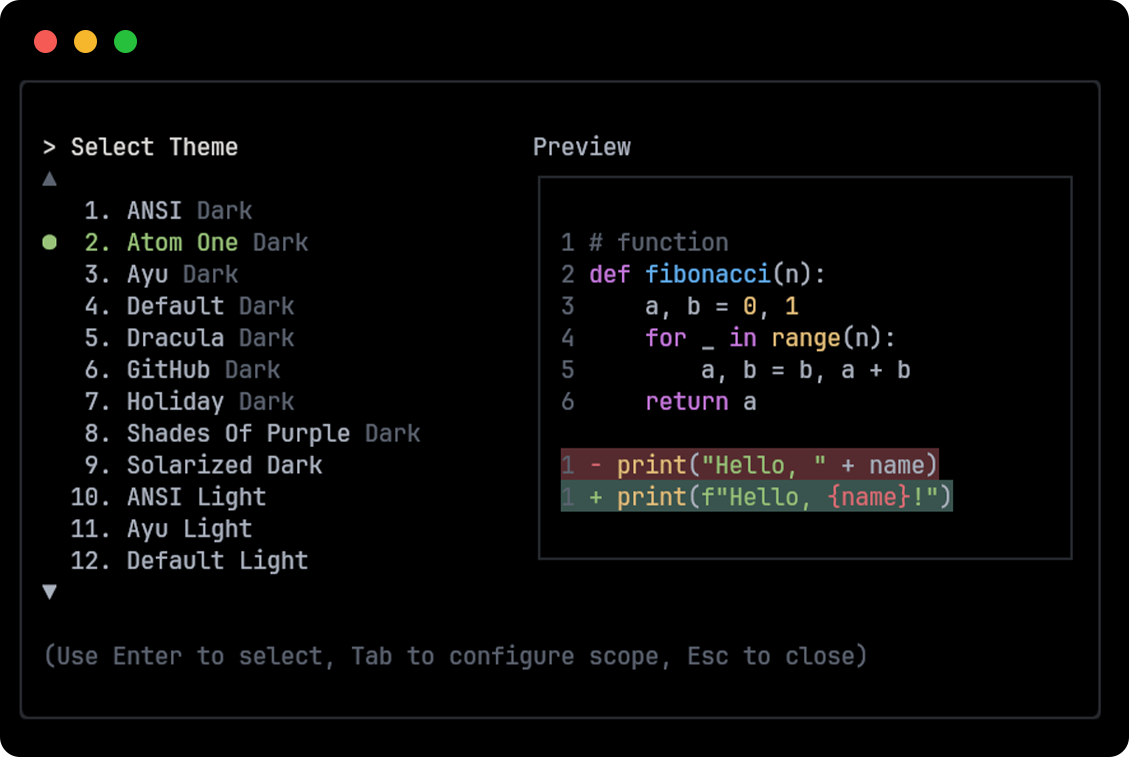Click the Preview heading above the code pane
1129x757 pixels.
tap(582, 146)
